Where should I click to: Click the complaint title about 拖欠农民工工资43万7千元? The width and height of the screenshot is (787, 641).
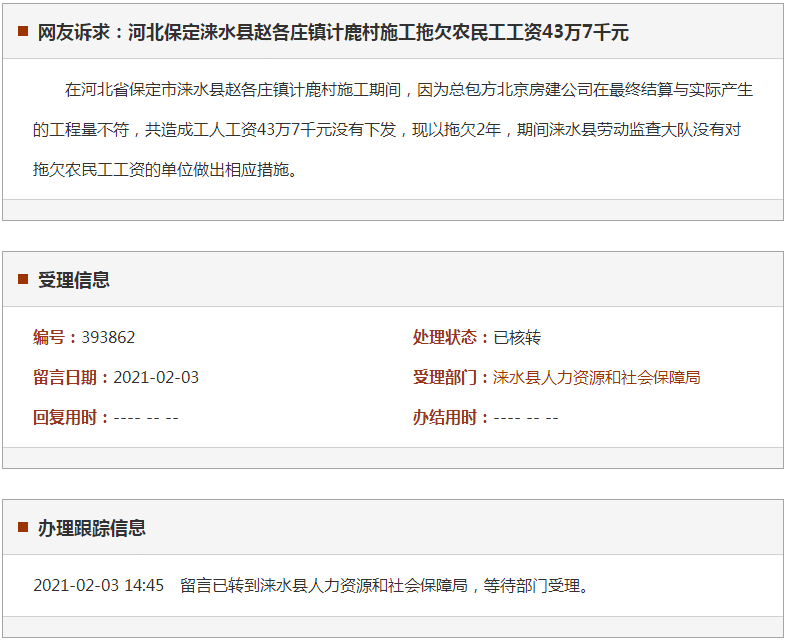coord(333,32)
